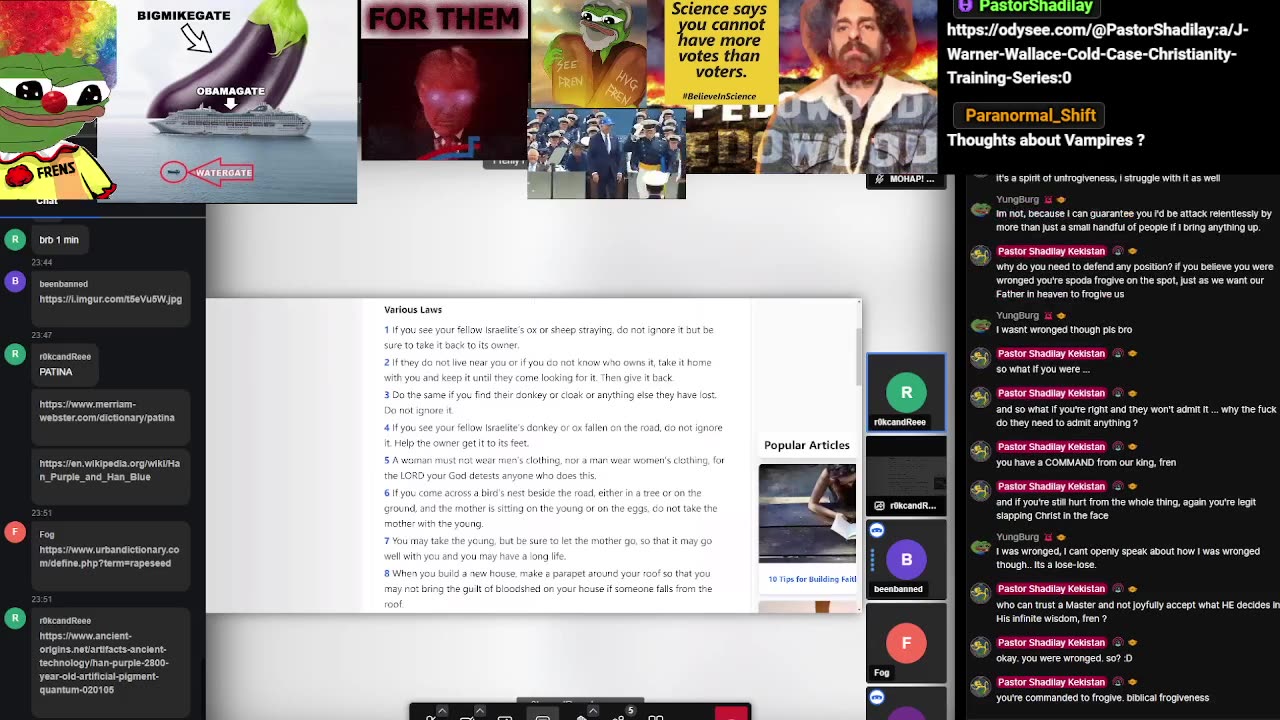Click the screen-share icon on the r0kcandR... tile
Screen dimensions: 1280x720
(x=879, y=506)
